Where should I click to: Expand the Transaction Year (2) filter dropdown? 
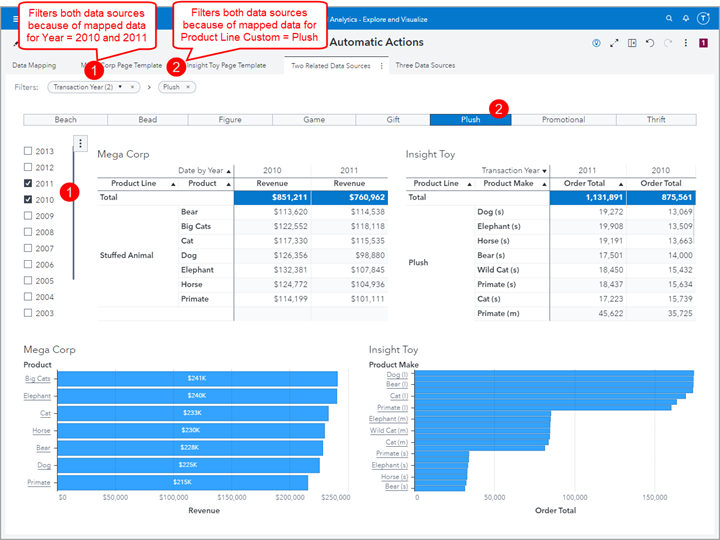click(120, 87)
